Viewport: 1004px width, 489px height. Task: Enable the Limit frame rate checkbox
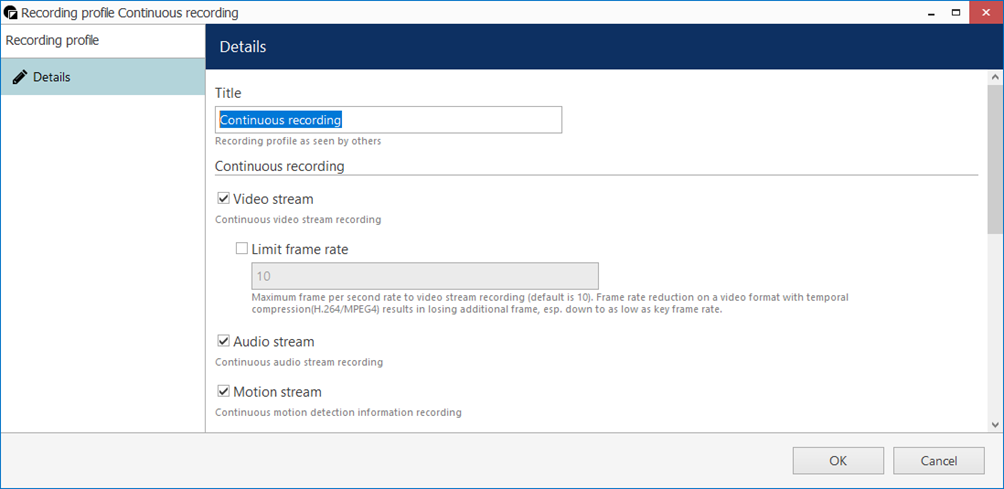tap(242, 249)
